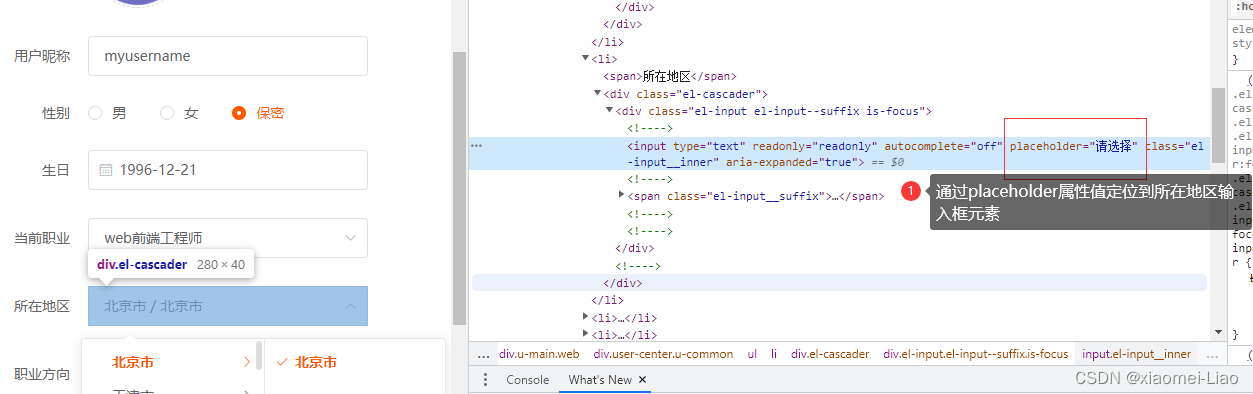Click the 用户昵称 input with myusername
The image size is (1253, 394).
click(228, 56)
